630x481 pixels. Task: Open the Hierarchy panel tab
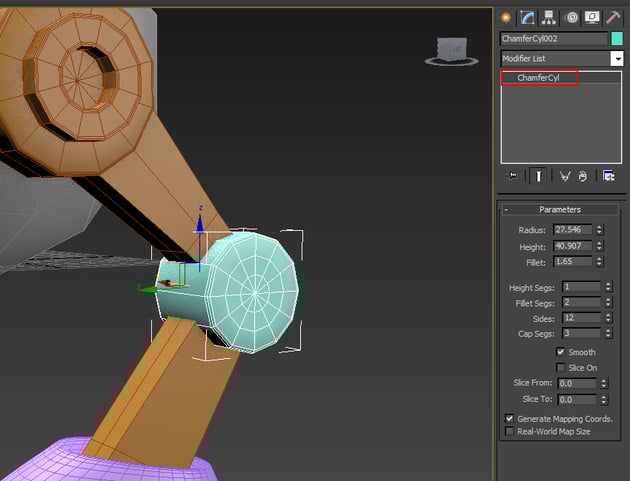tap(549, 17)
